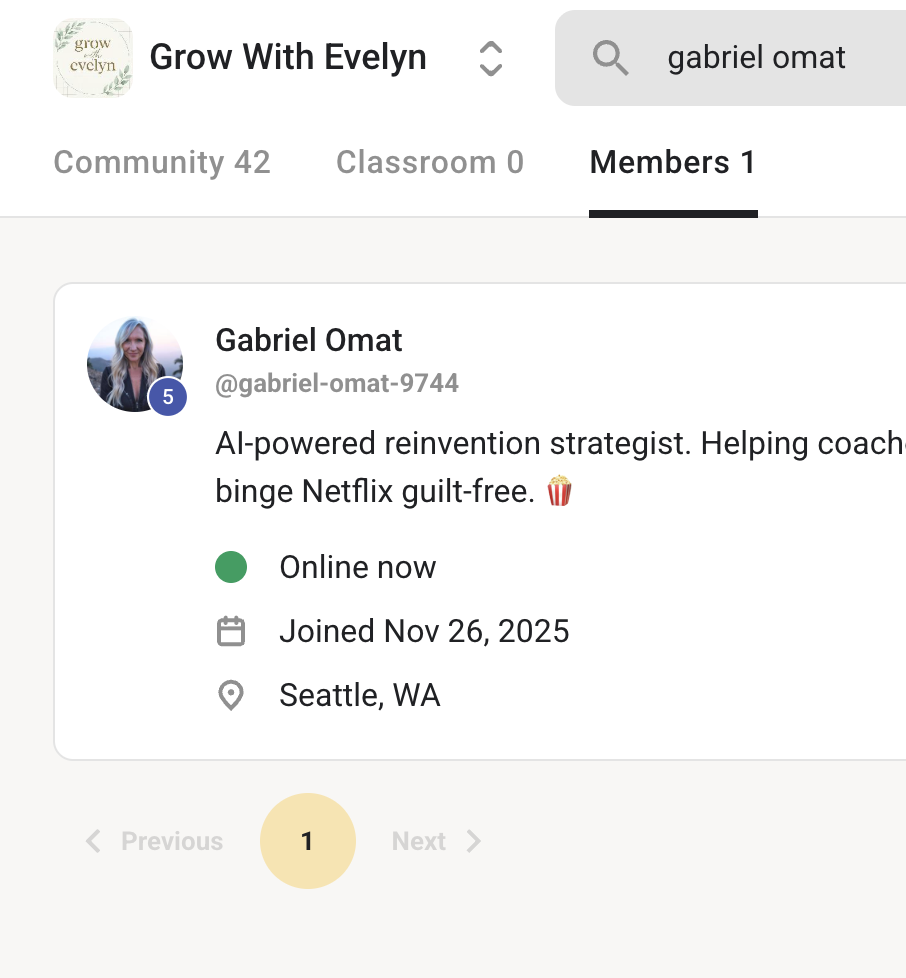Click the level 5 badge on avatar

[x=168, y=397]
